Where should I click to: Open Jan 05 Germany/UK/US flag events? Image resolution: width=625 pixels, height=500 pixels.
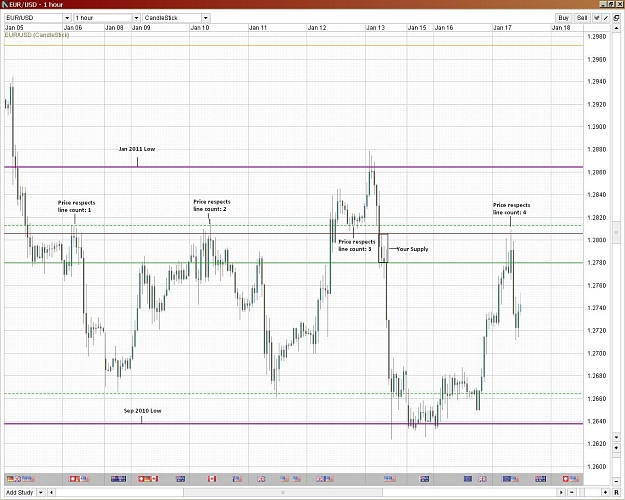[21, 478]
